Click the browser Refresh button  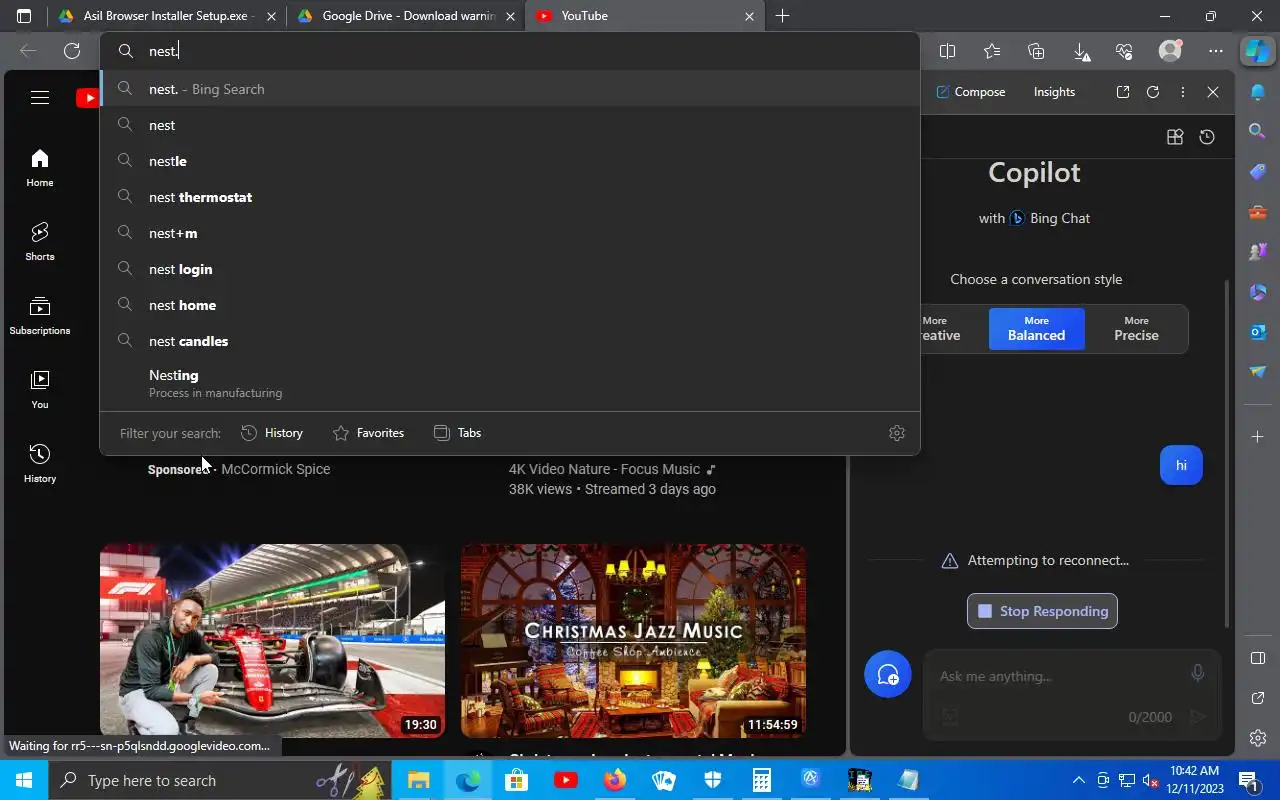click(x=72, y=51)
